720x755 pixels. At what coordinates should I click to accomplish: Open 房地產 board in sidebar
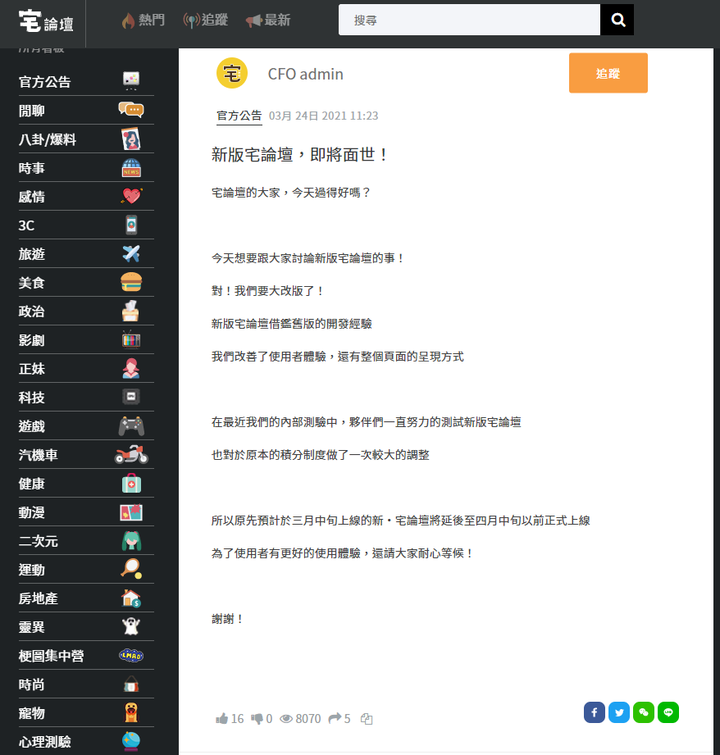coord(86,598)
